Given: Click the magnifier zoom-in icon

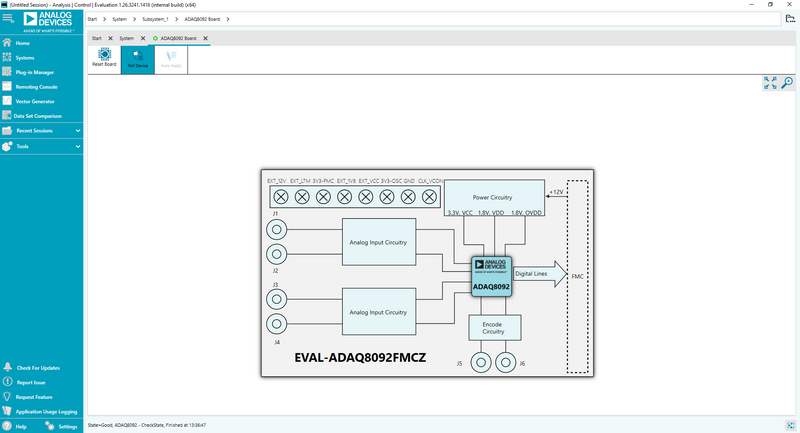Looking at the screenshot, I should pos(787,83).
